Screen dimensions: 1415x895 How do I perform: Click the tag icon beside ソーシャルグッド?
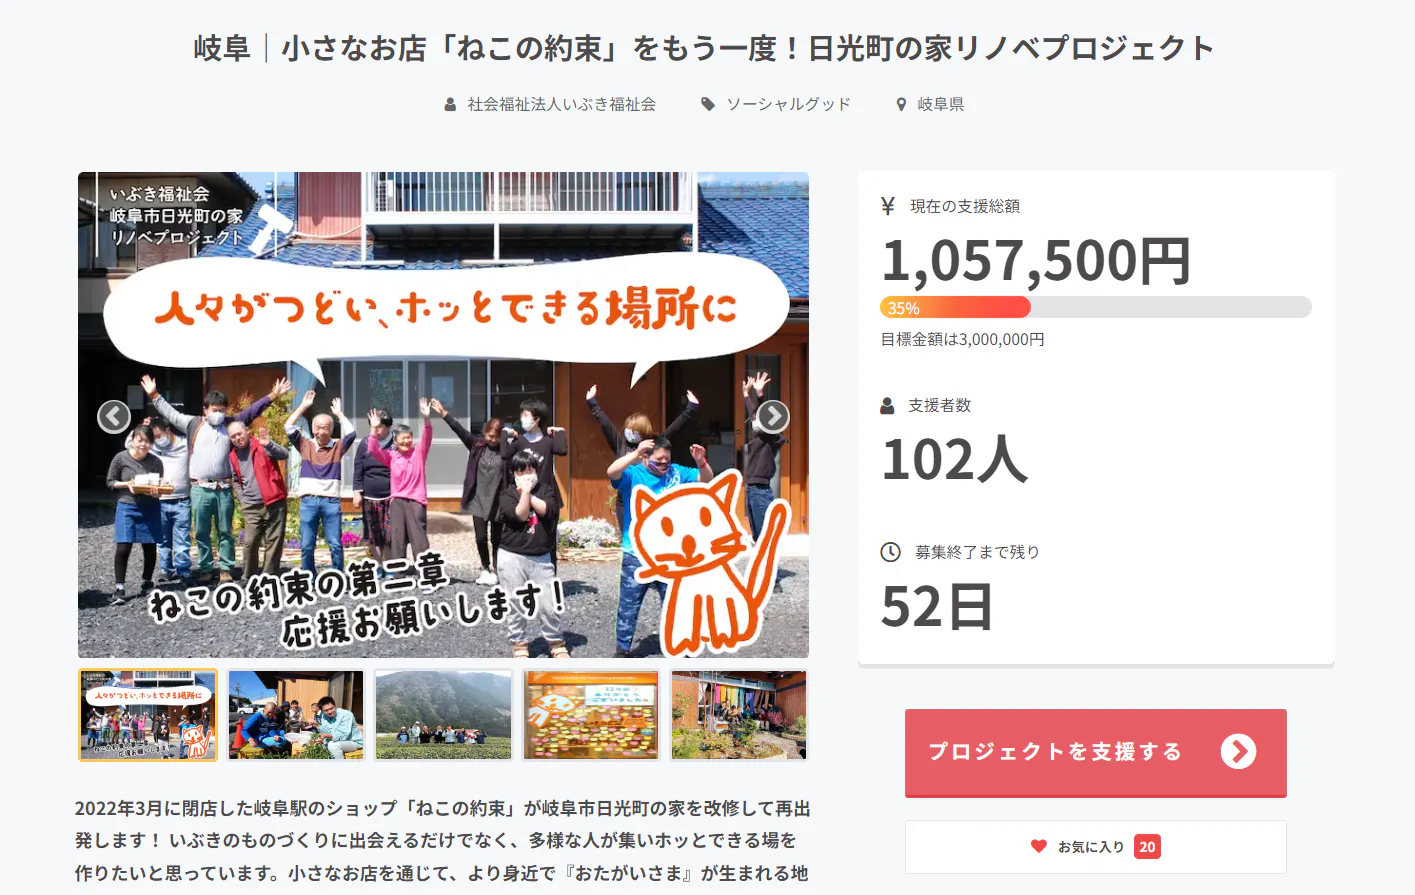coord(708,104)
